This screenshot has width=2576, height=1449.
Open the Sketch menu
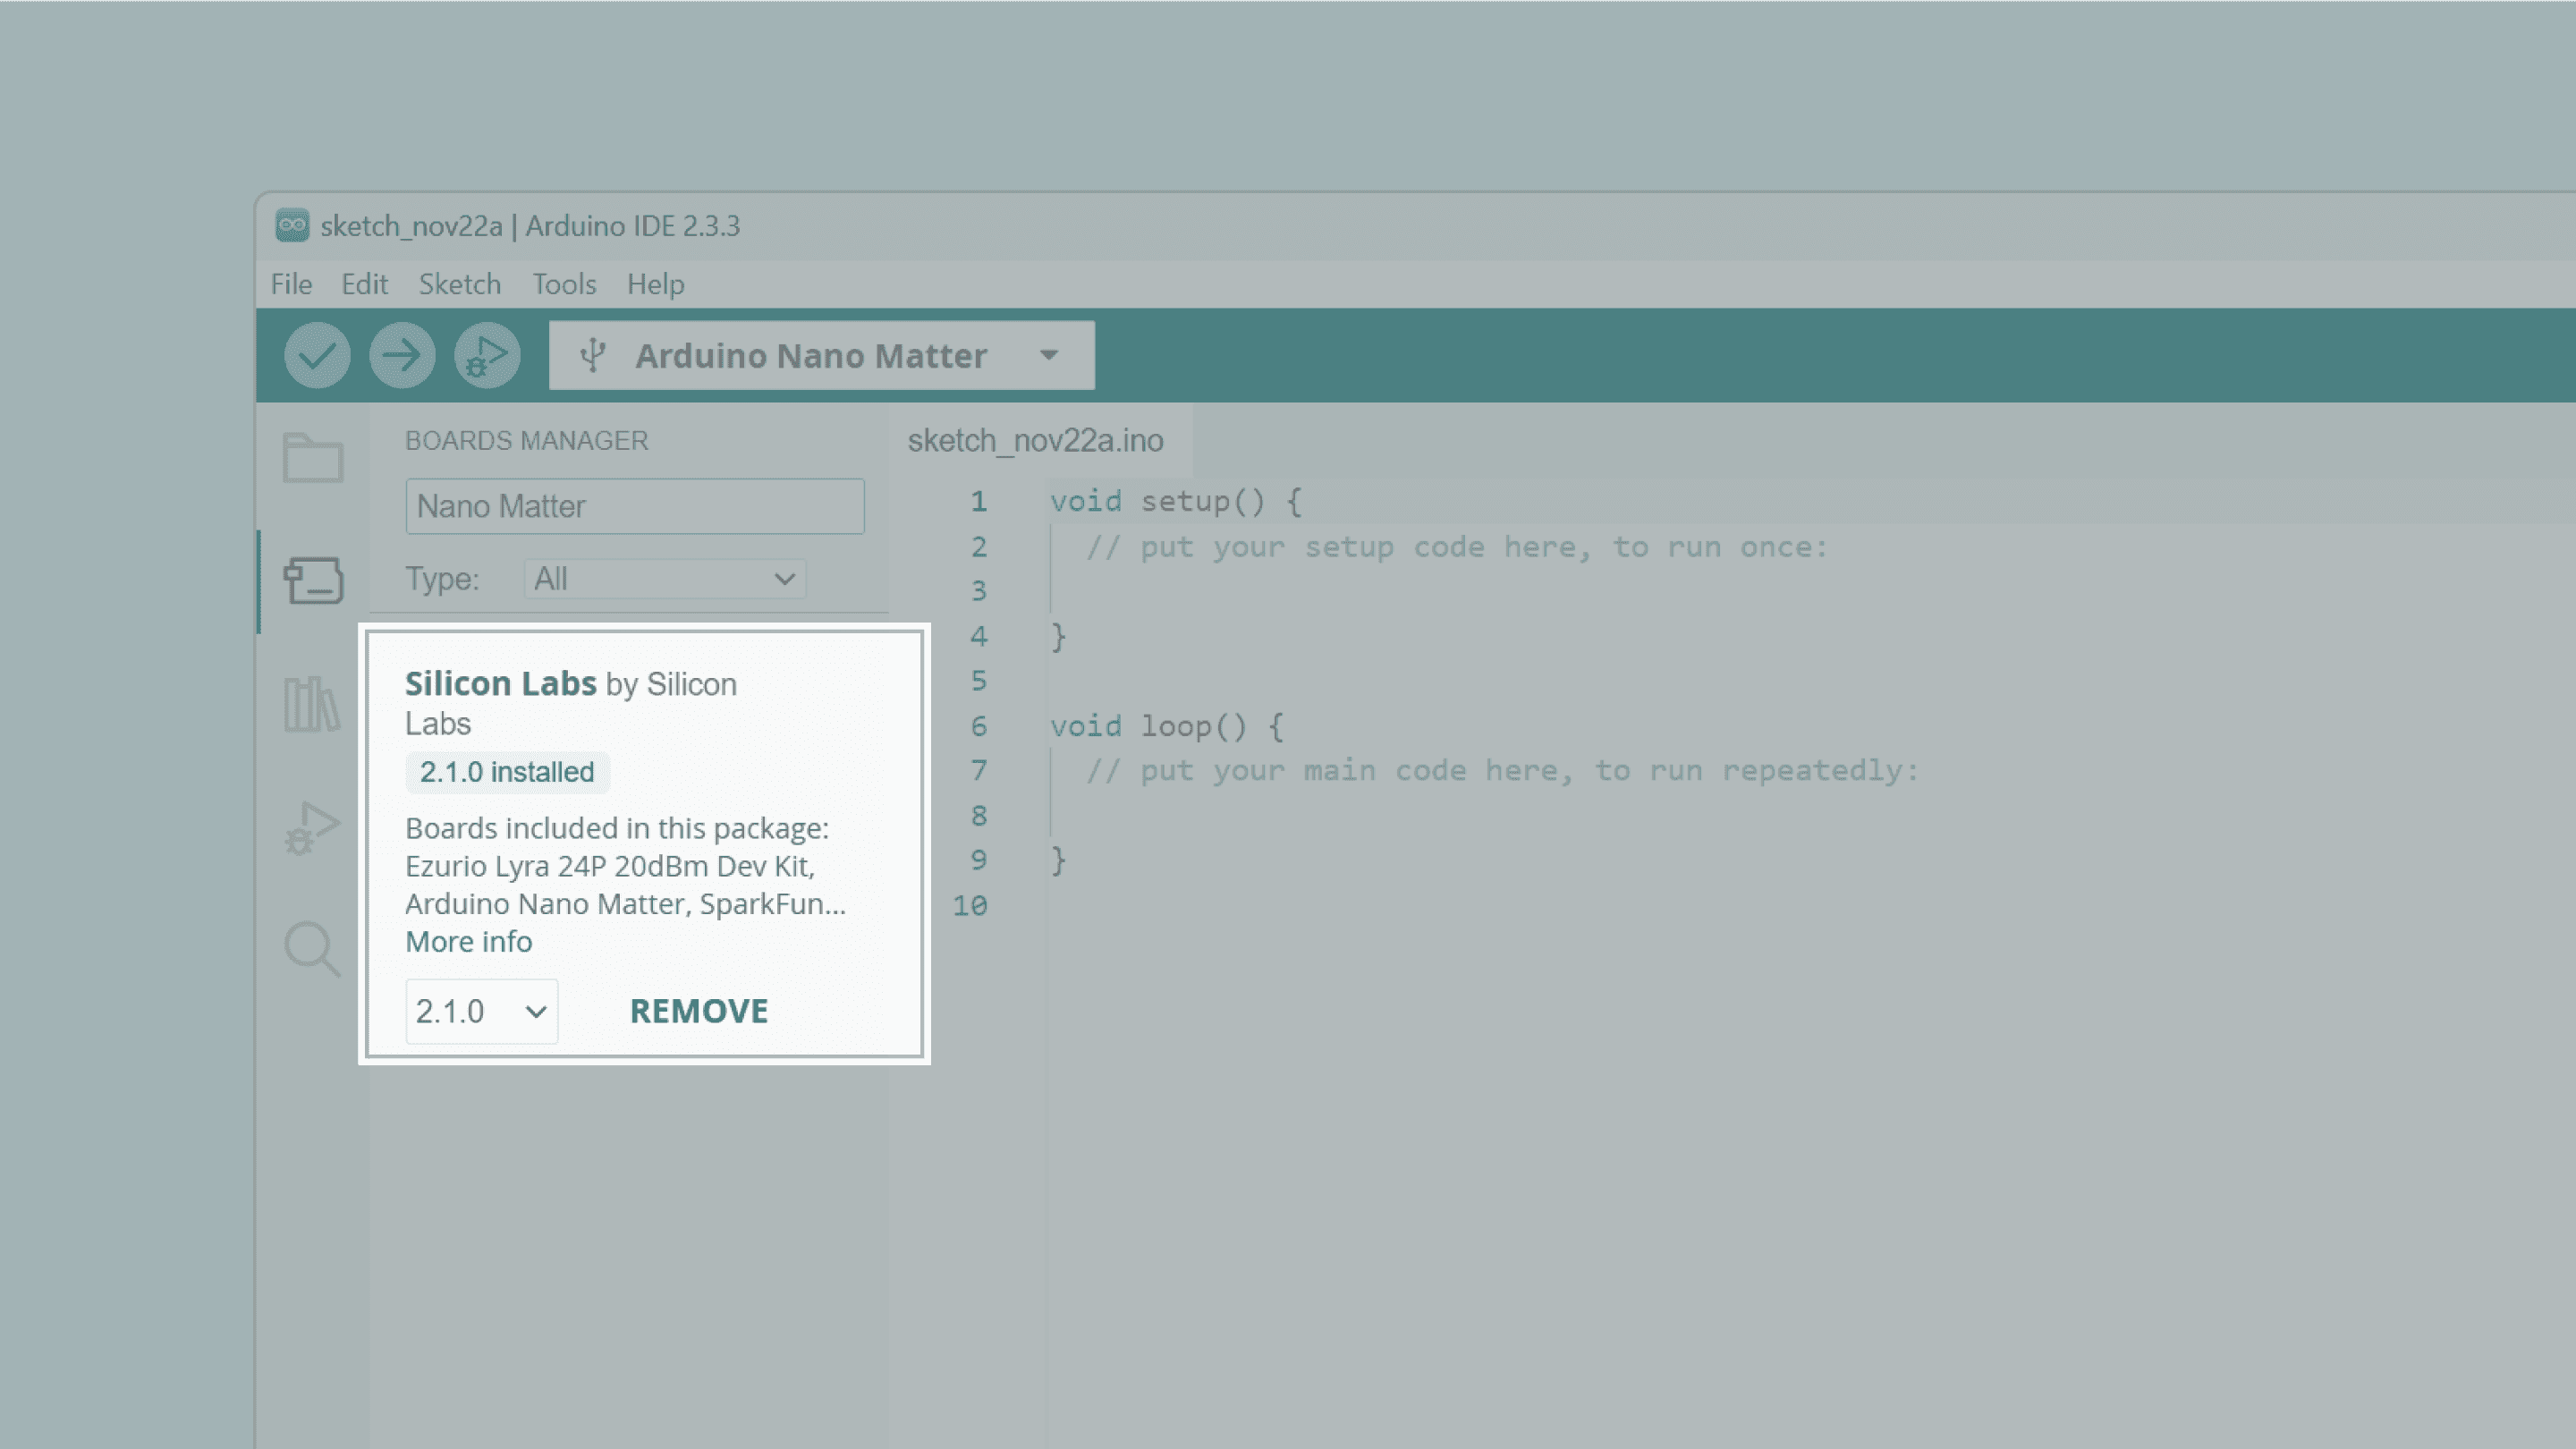click(x=459, y=284)
